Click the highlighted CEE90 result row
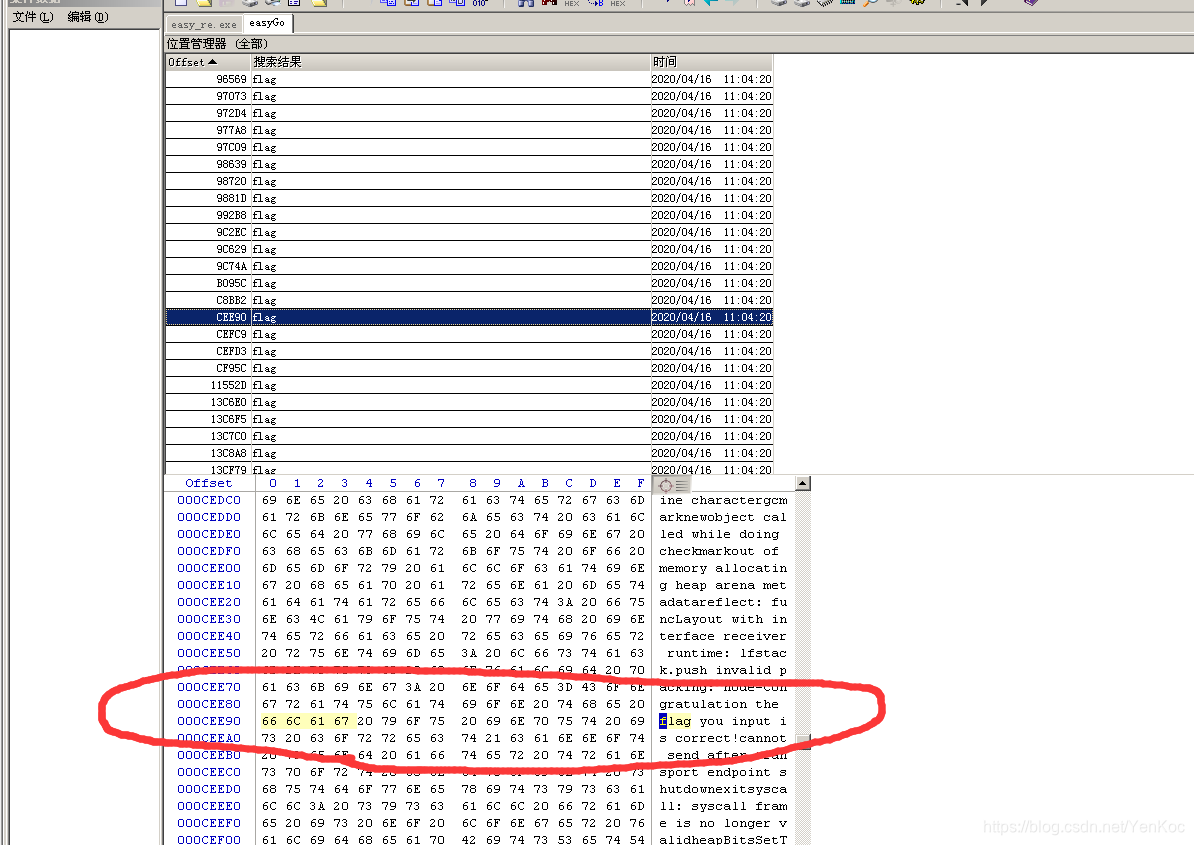This screenshot has width=1194, height=845. 469,317
